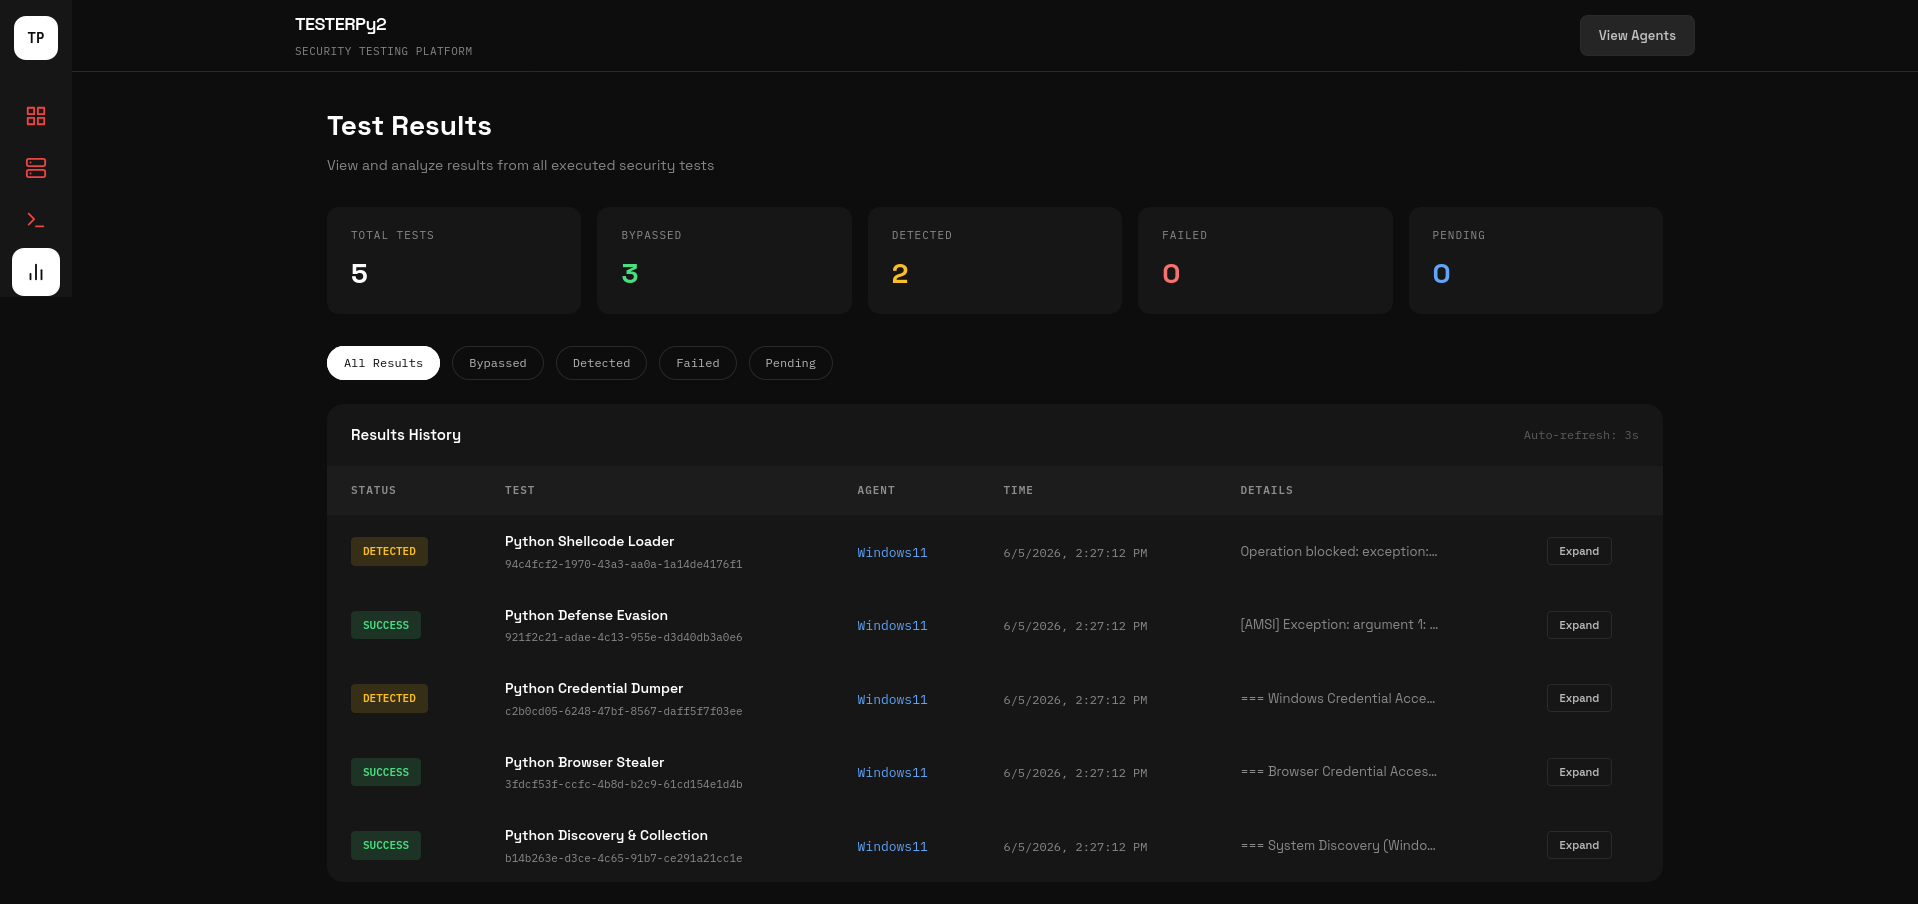1918x904 pixels.
Task: Open the dashboard grid icon in sidebar
Action: pos(36,116)
